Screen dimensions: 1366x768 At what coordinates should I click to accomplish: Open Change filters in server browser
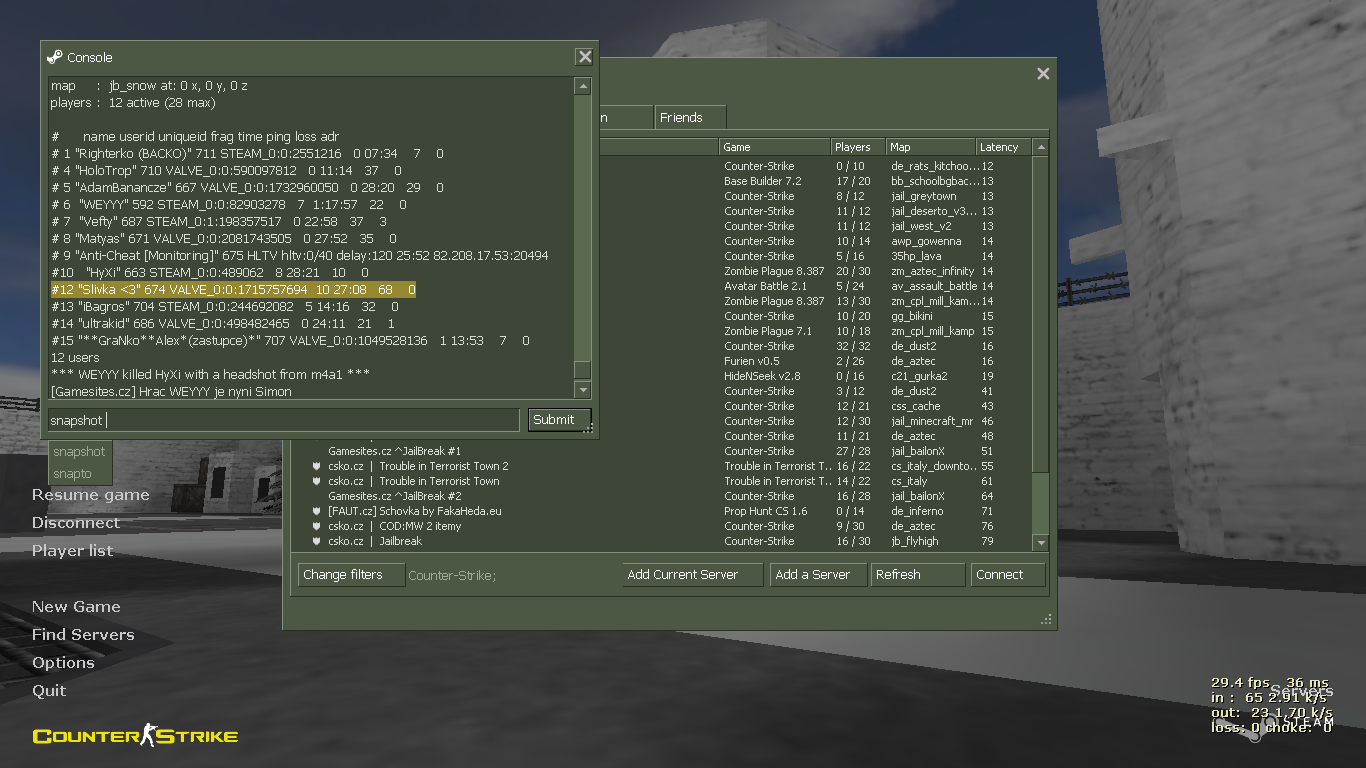click(351, 575)
